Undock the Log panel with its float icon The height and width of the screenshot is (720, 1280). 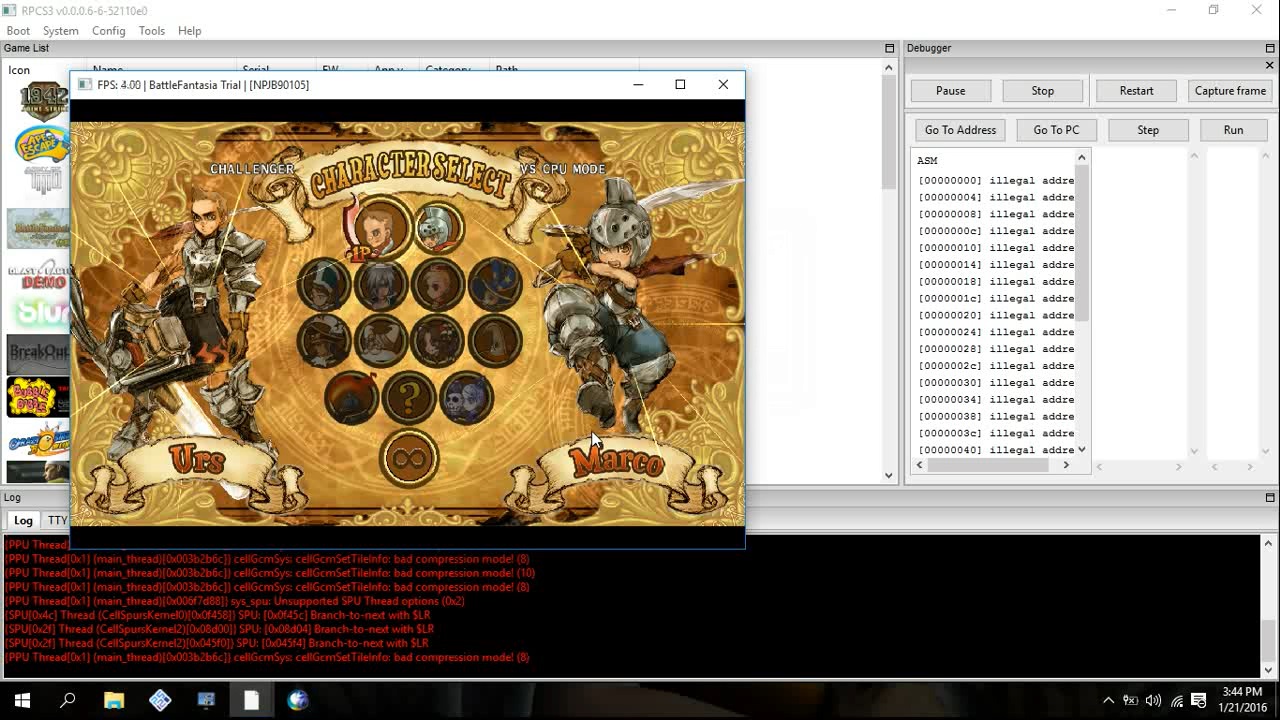pyautogui.click(x=1270, y=497)
